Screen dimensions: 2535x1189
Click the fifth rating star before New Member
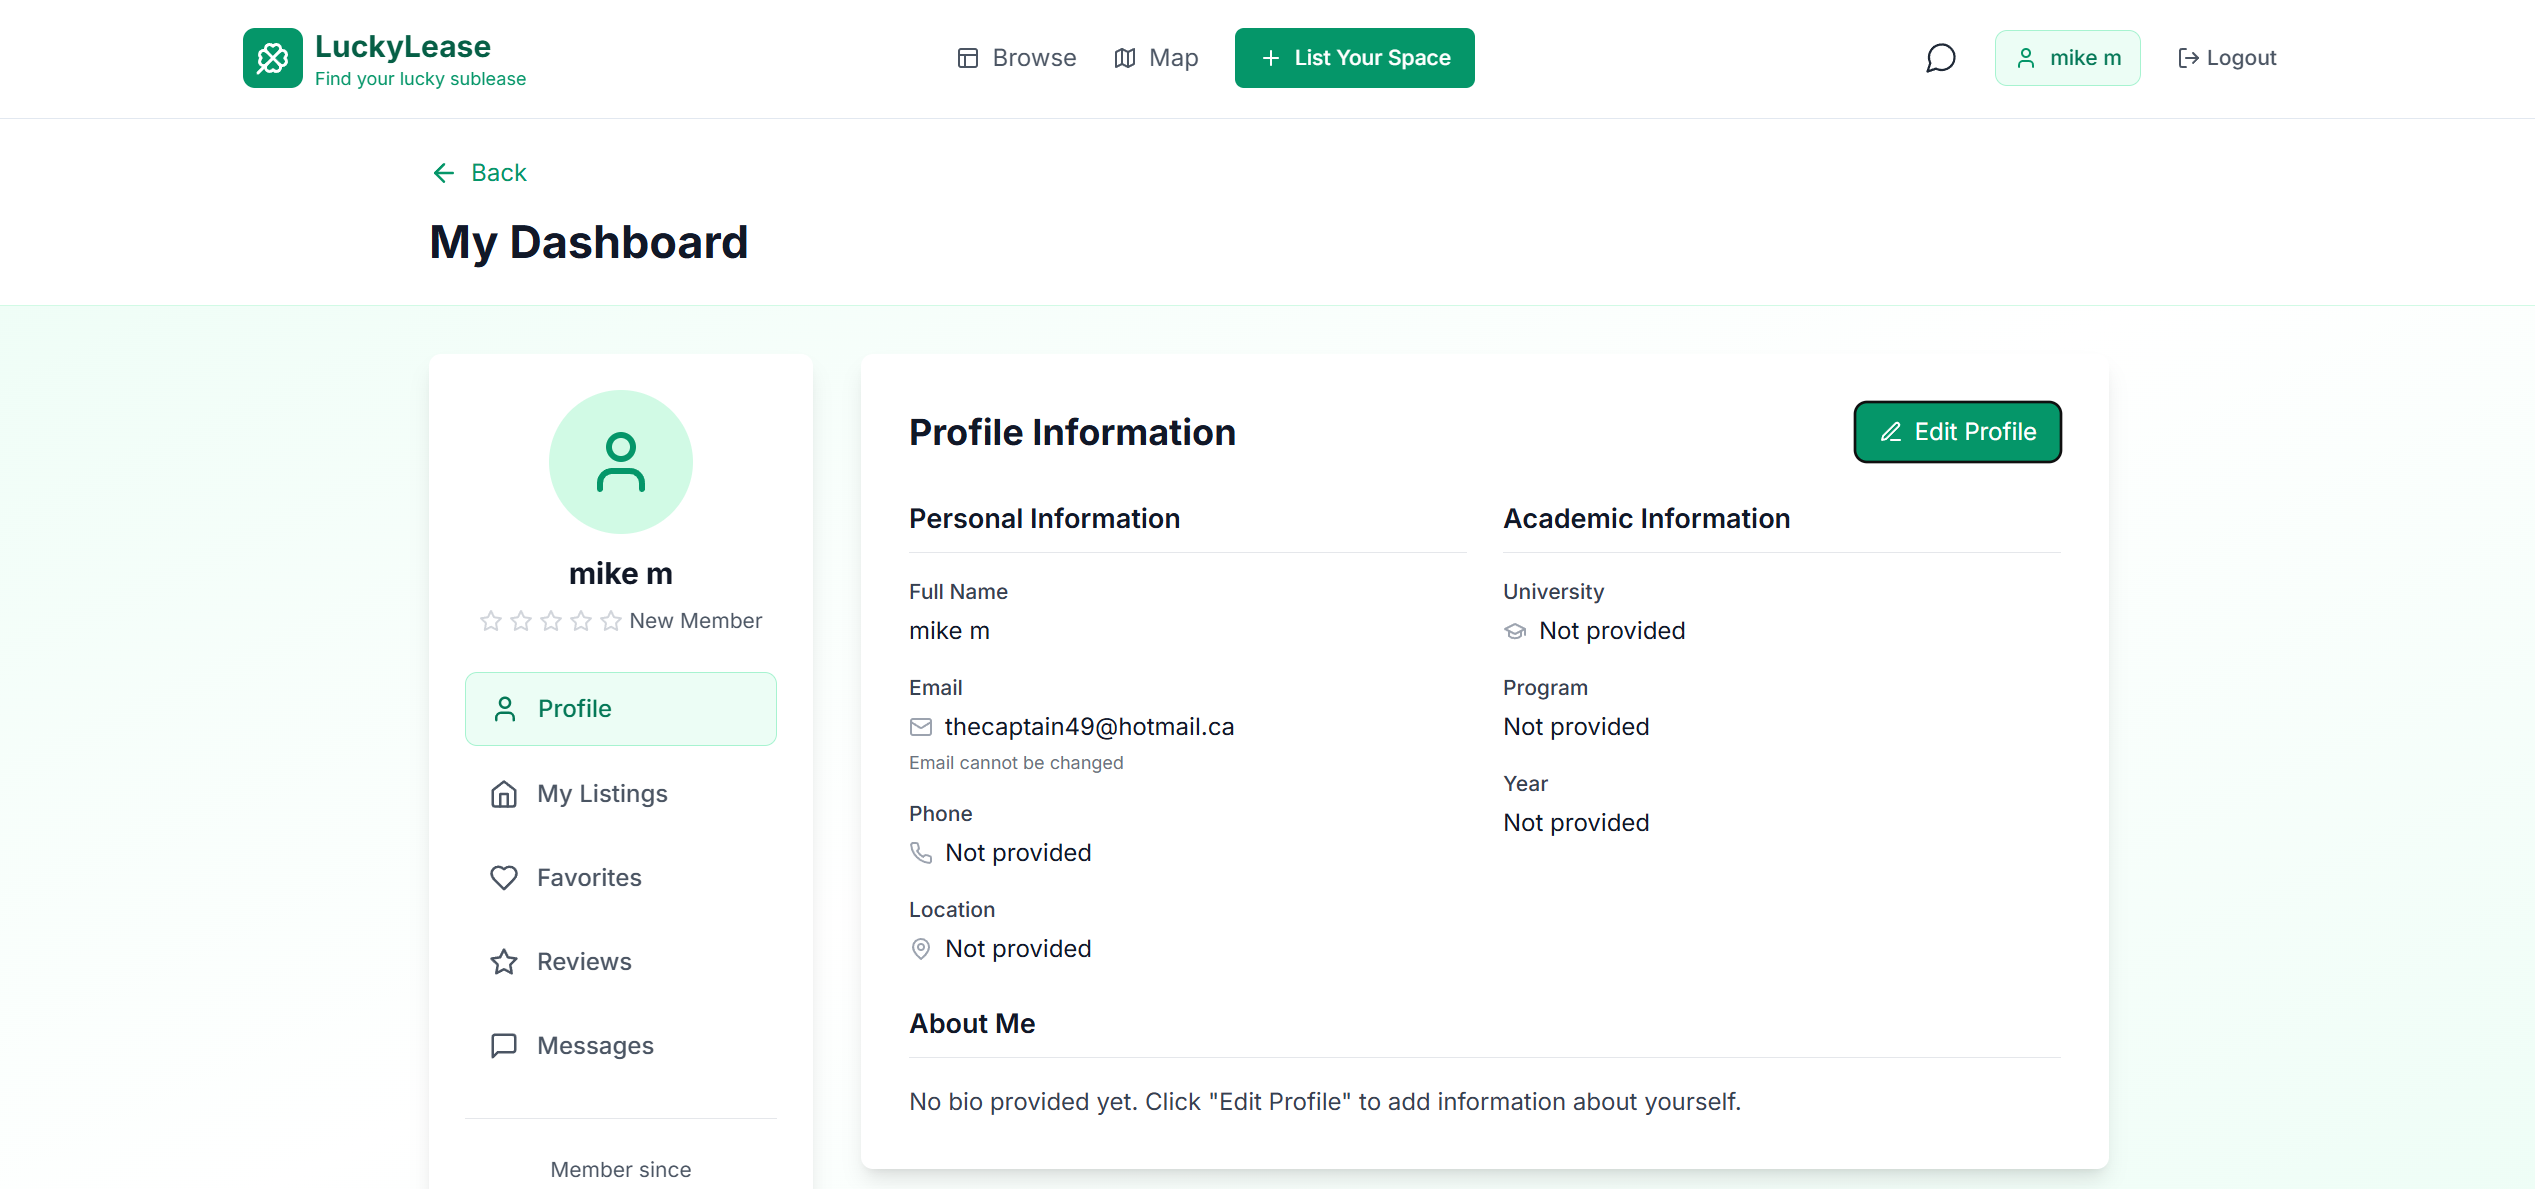pyautogui.click(x=611, y=621)
